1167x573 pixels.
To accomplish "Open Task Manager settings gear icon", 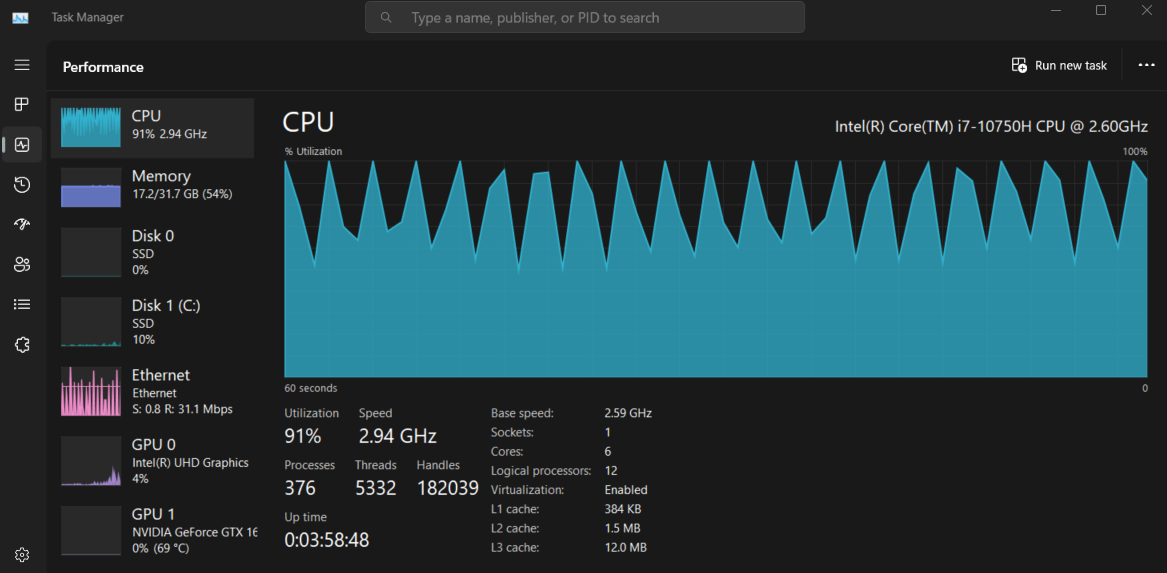I will pyautogui.click(x=22, y=555).
